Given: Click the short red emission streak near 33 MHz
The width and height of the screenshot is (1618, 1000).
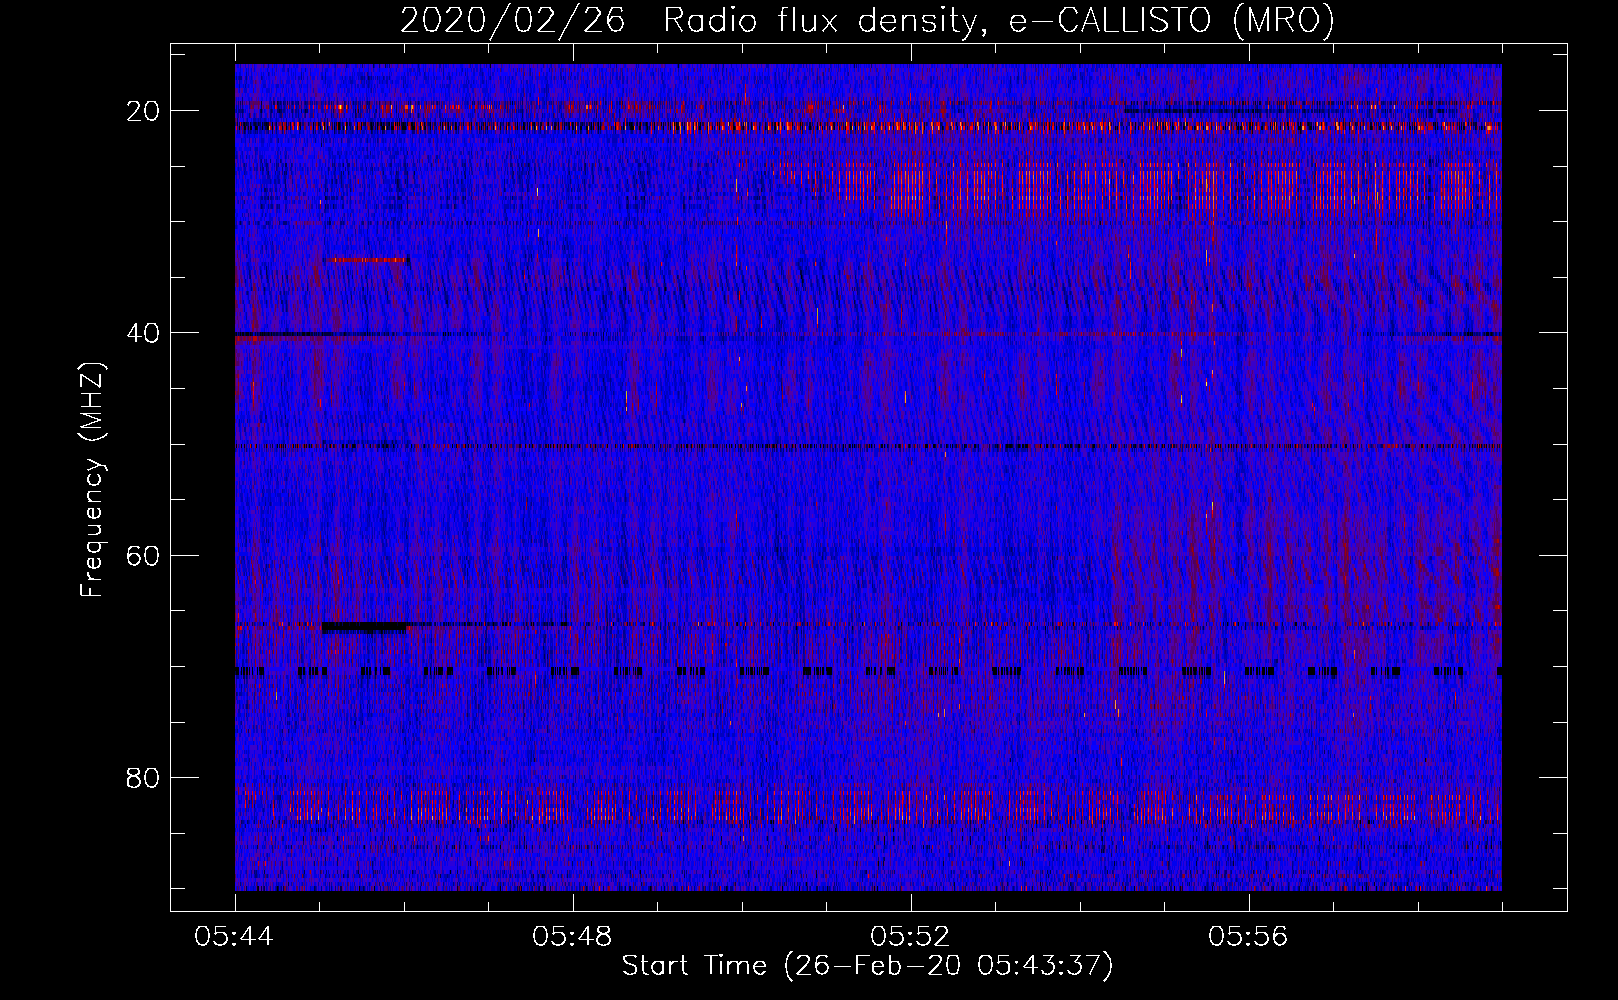Looking at the screenshot, I should click(x=368, y=260).
